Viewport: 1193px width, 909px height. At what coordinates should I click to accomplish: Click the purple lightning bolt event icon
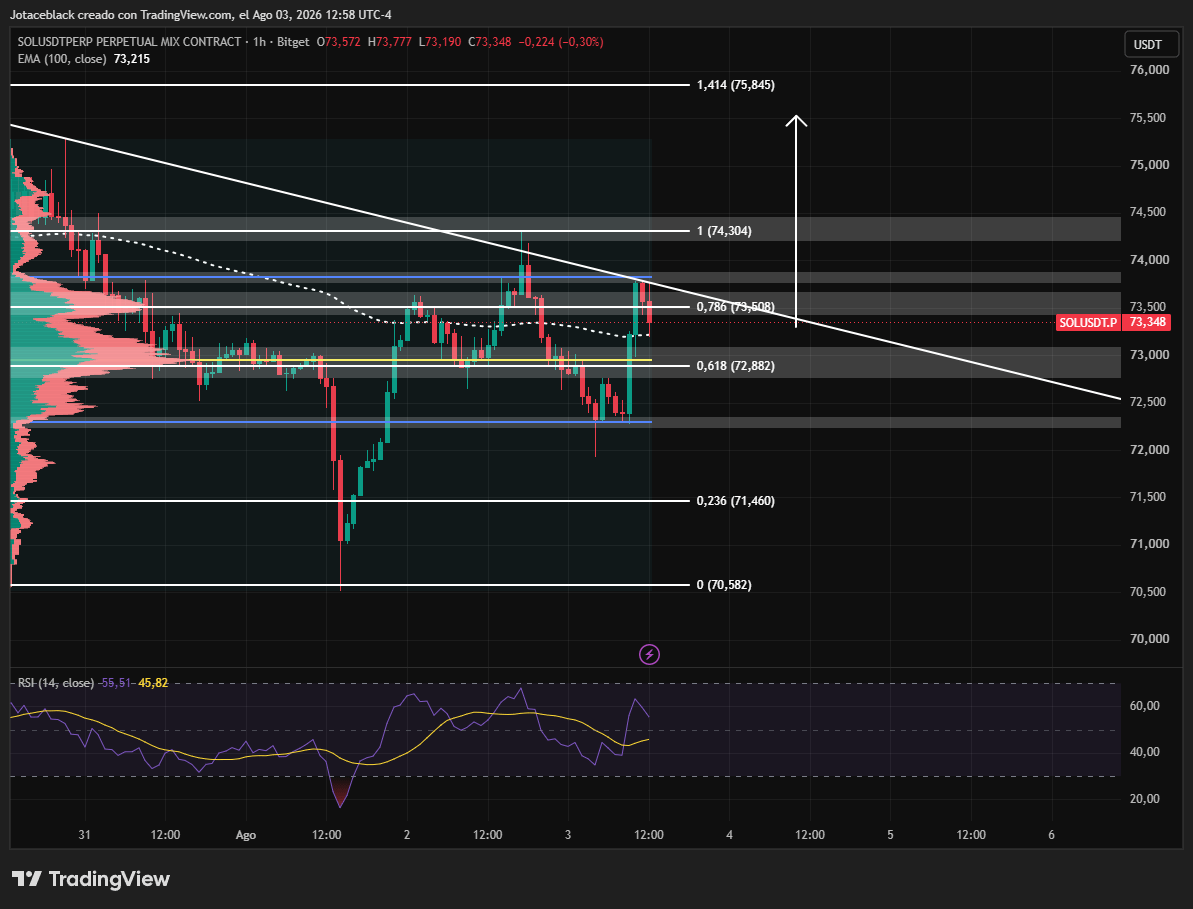tap(649, 654)
